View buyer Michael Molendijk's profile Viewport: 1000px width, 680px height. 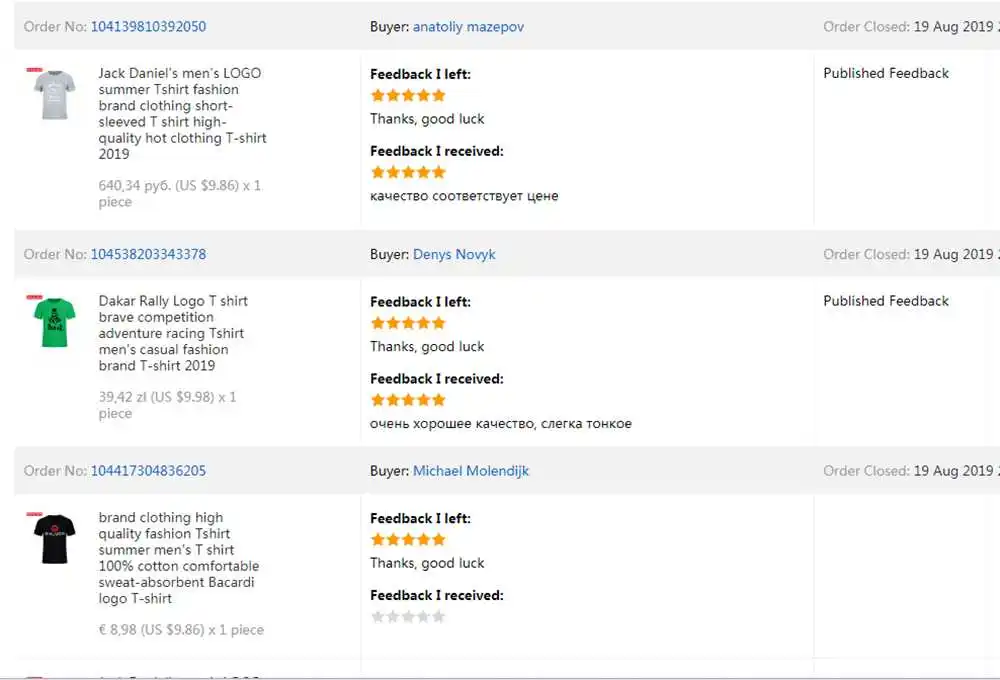(x=471, y=471)
